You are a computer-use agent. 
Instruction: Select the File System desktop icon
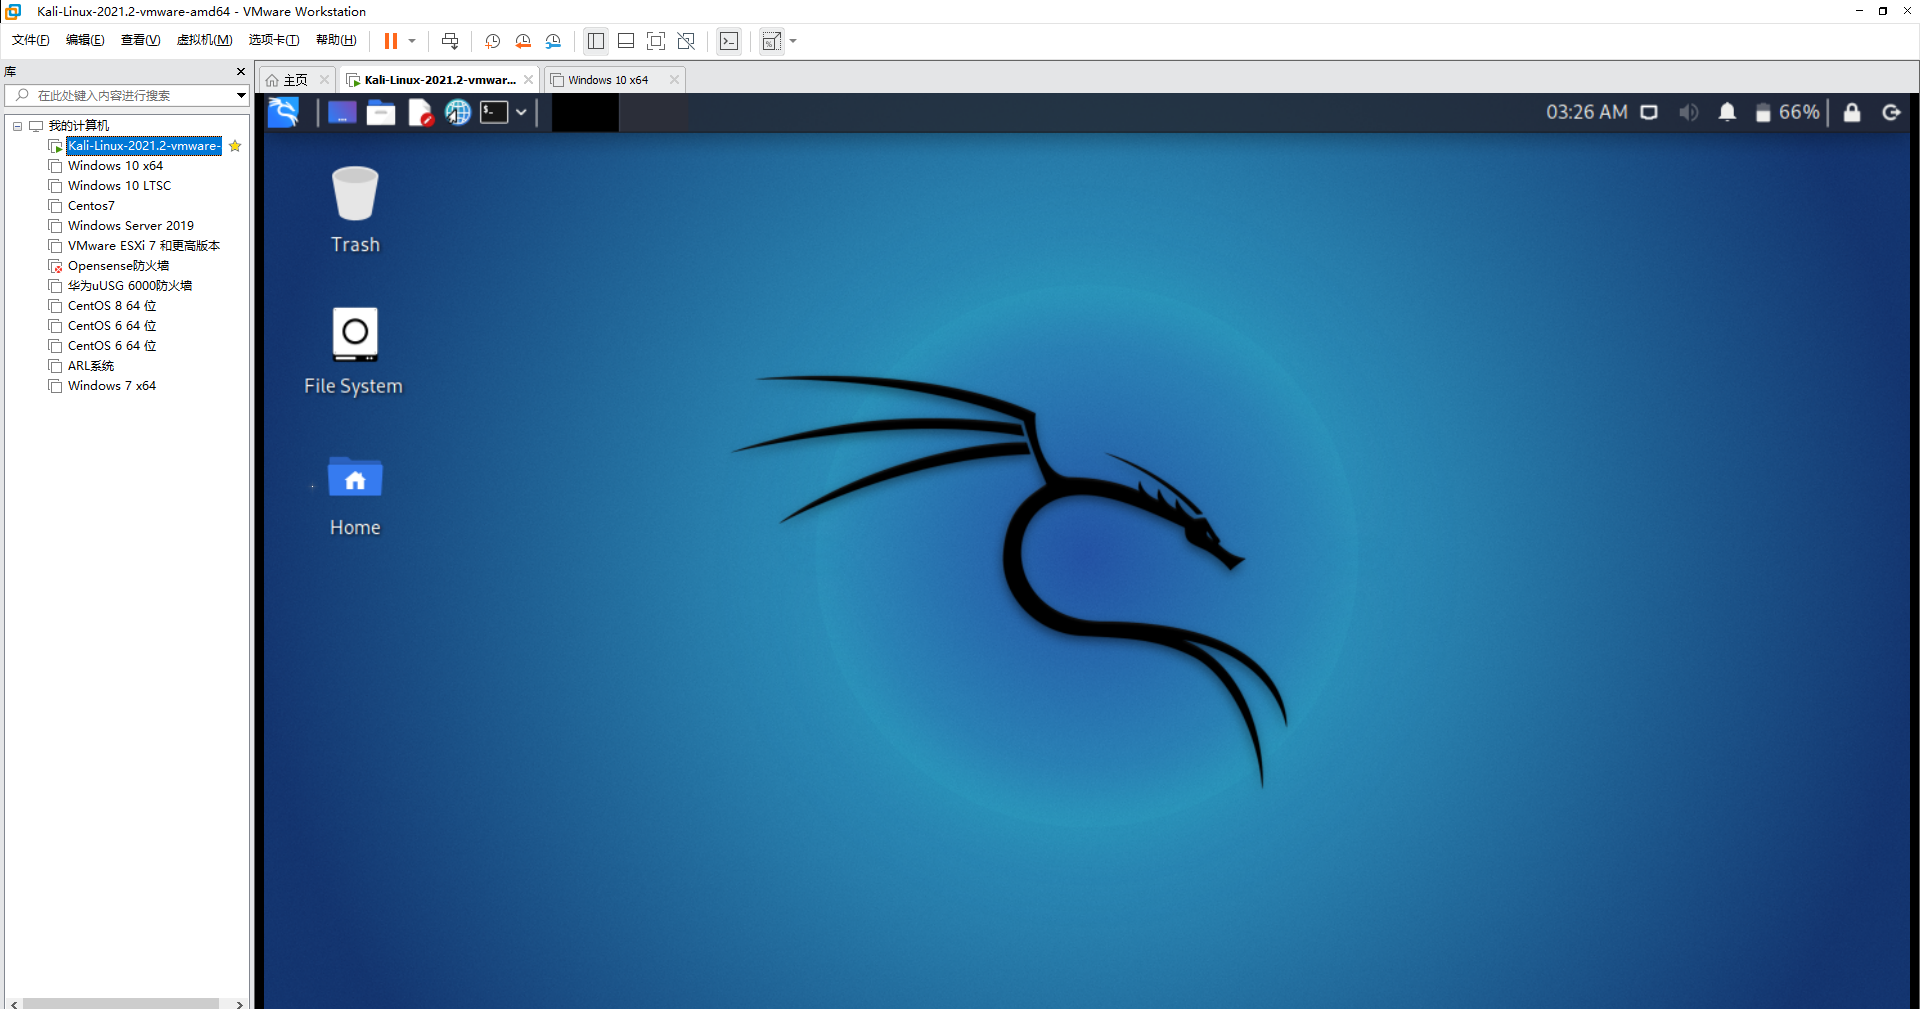click(x=354, y=351)
